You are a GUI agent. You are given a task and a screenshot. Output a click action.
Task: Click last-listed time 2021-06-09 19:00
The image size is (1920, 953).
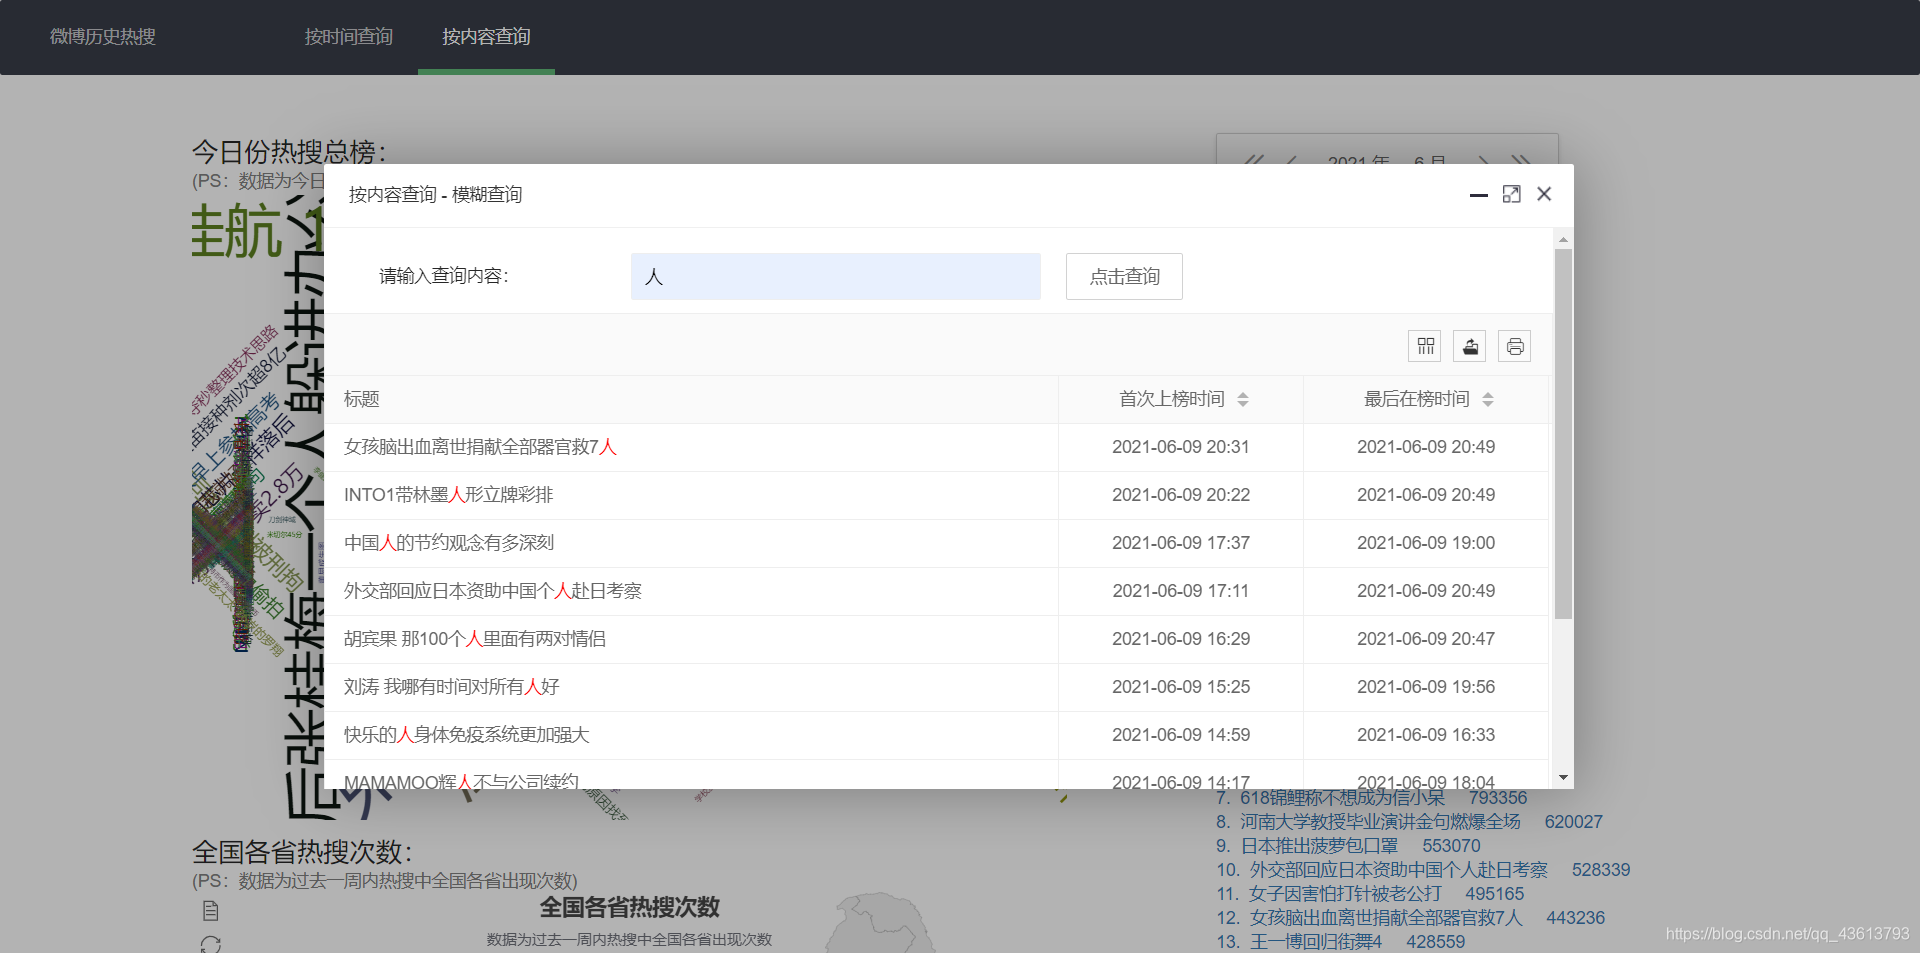point(1426,543)
